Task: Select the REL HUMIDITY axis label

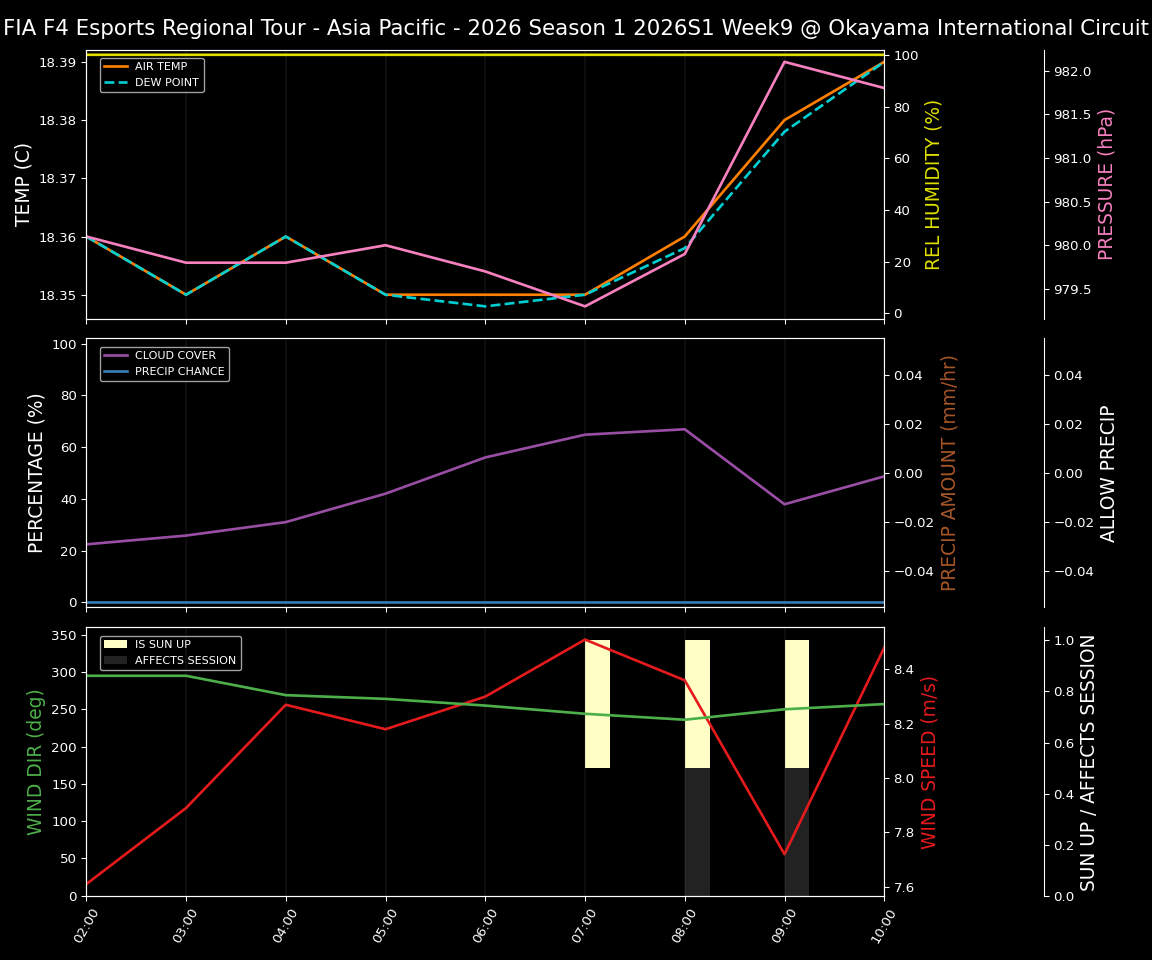Action: tap(933, 181)
